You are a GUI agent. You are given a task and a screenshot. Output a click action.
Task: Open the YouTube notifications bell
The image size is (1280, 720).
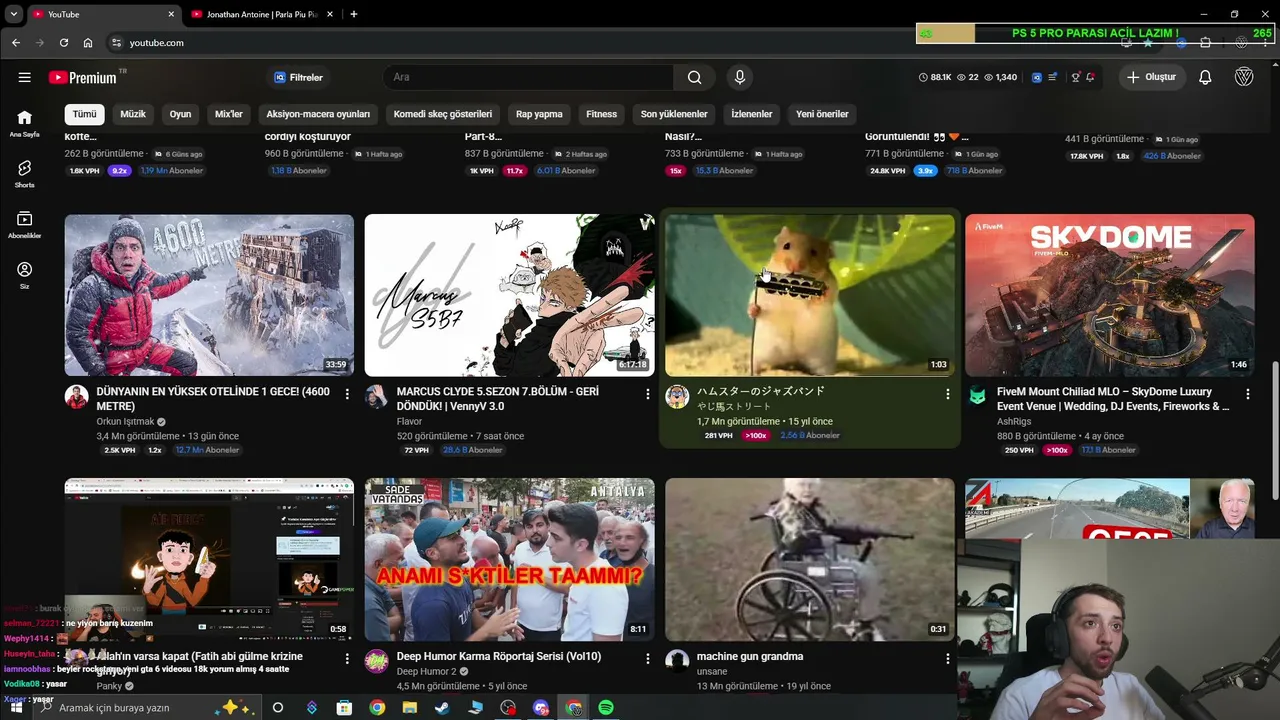(x=1205, y=77)
